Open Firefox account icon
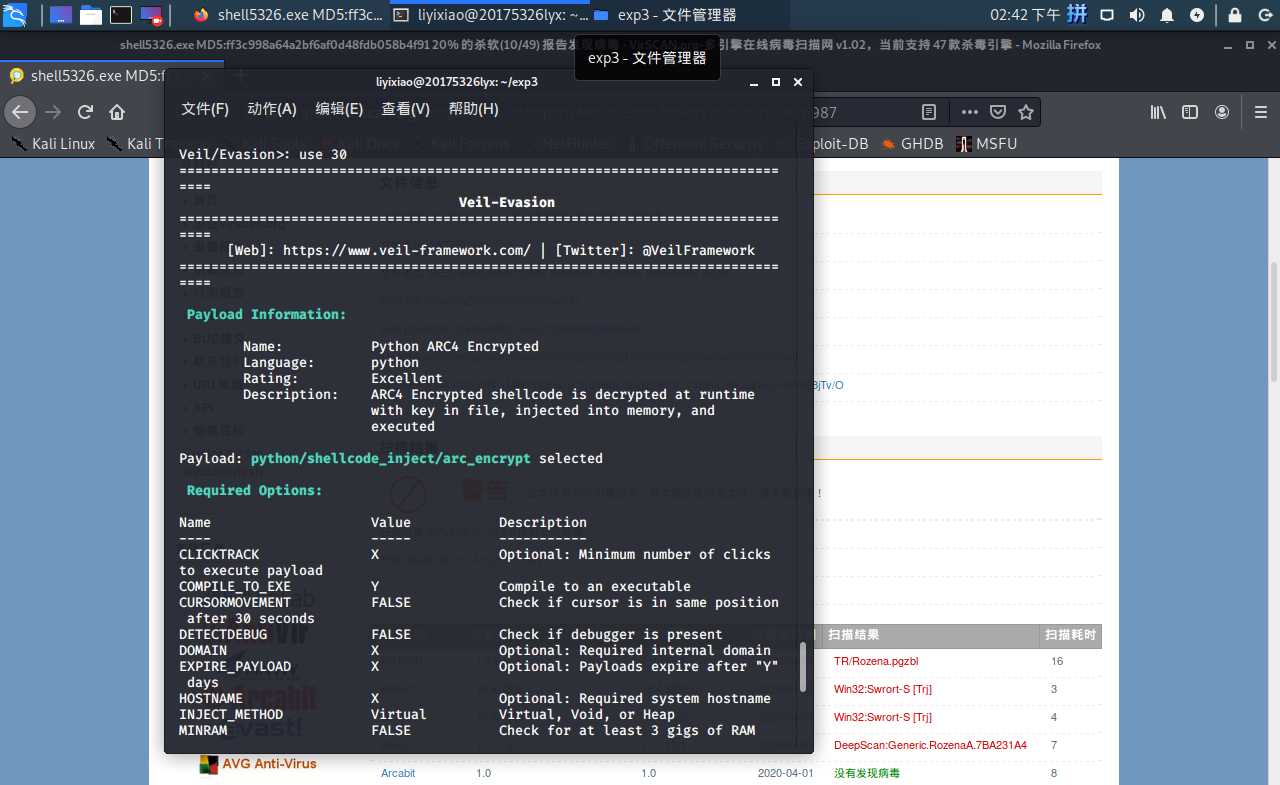The width and height of the screenshot is (1280, 785). [1222, 112]
